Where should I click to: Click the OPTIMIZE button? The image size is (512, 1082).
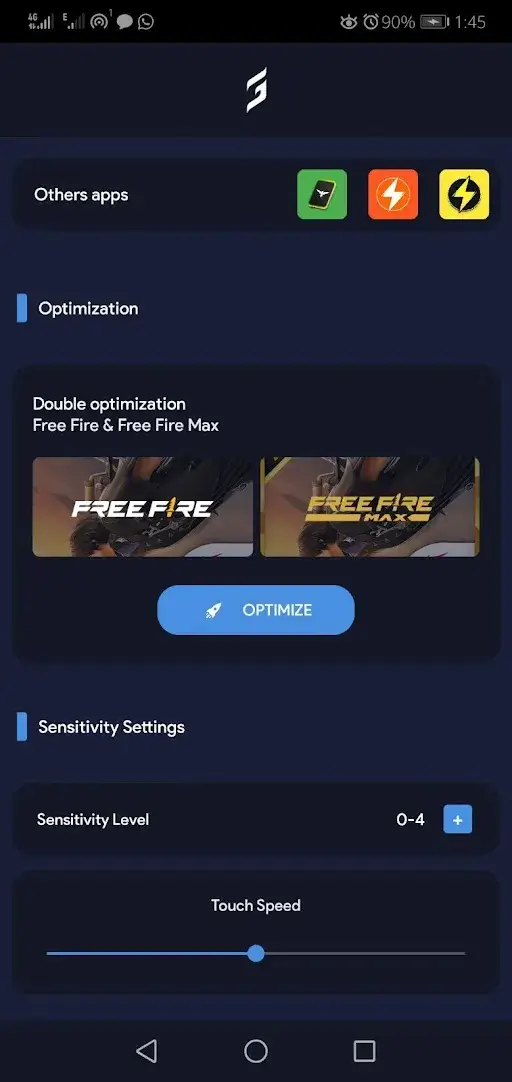click(x=256, y=610)
